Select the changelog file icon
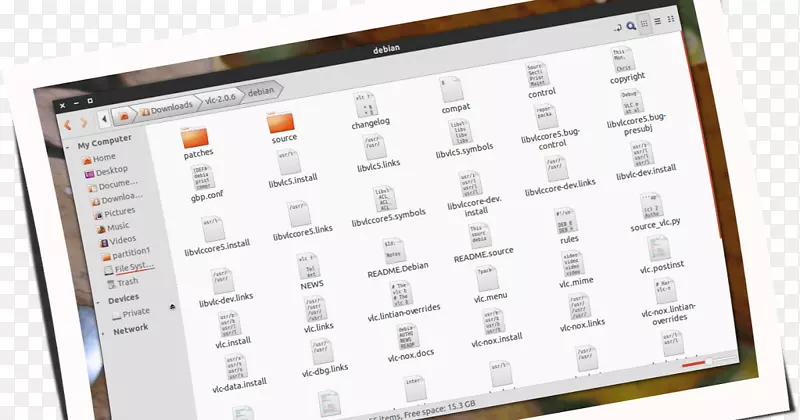 click(x=365, y=105)
